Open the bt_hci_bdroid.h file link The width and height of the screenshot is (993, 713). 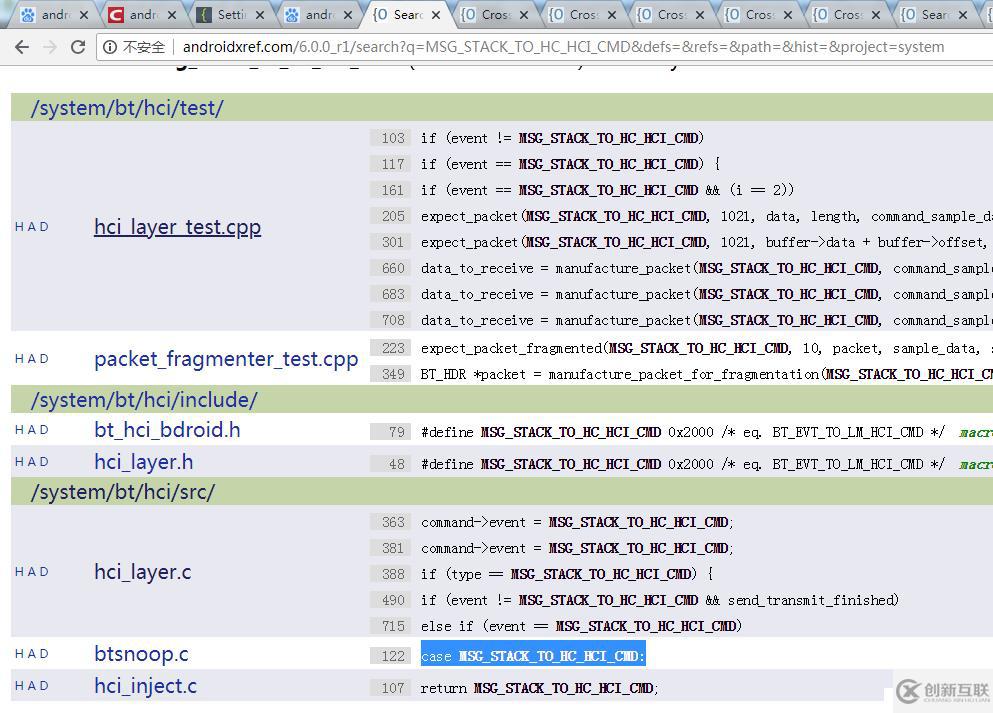tap(167, 430)
